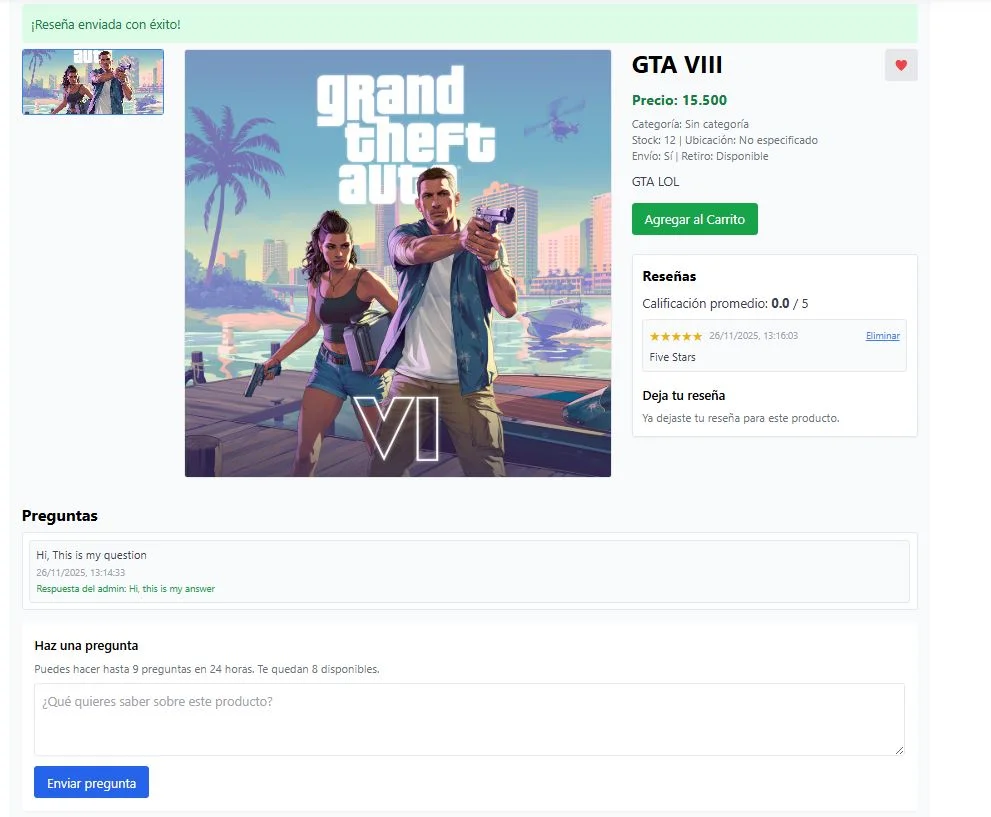
Task: Click the five gold stars rating
Action: click(x=676, y=336)
